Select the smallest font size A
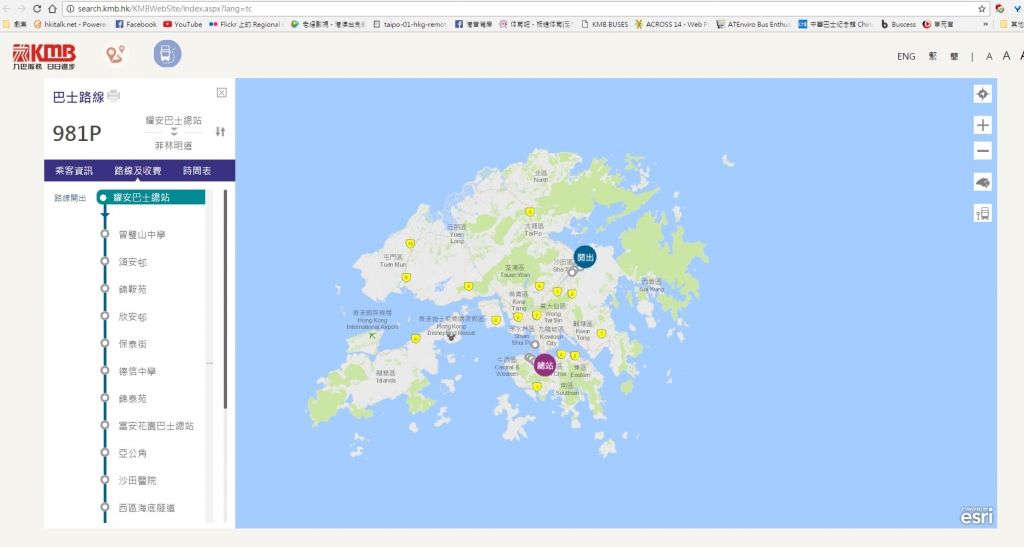 989,57
